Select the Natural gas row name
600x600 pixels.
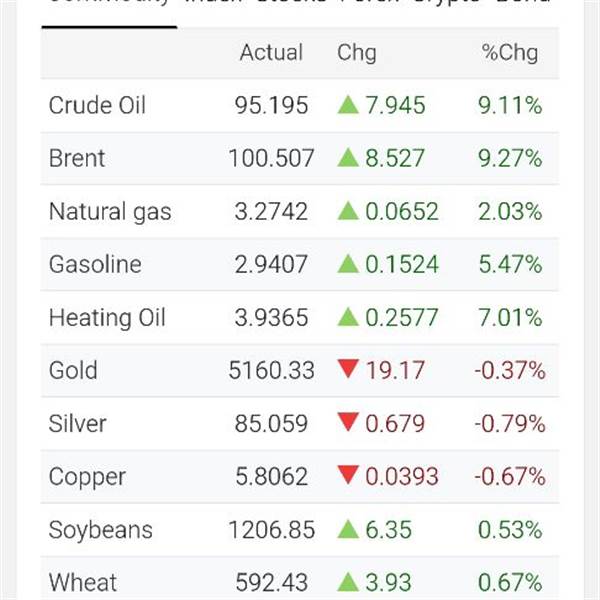point(110,211)
